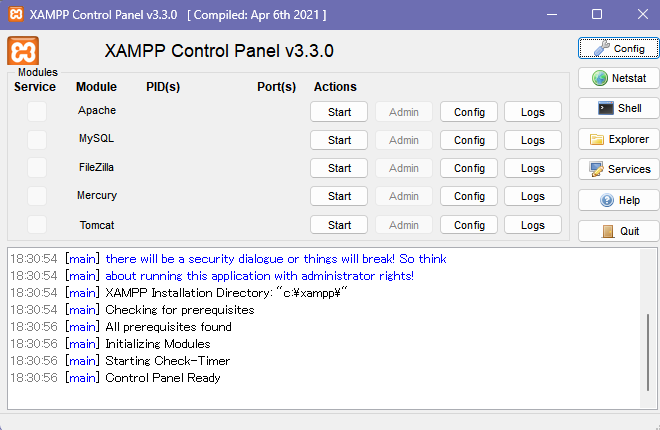This screenshot has height=430, width=660.
Task: Start the Apache module
Action: 339,112
